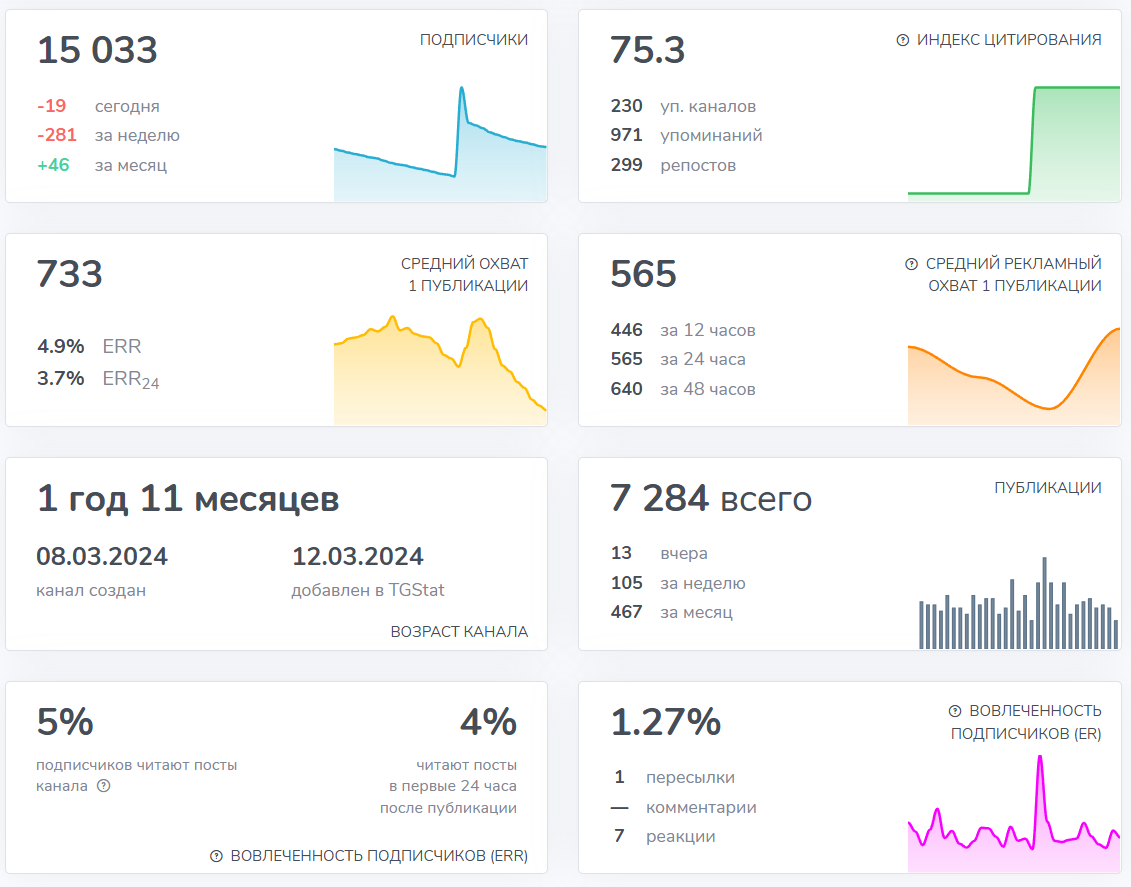Click the ВОЗРАСТ КАНАЛА label
The width and height of the screenshot is (1131, 887).
(x=459, y=632)
